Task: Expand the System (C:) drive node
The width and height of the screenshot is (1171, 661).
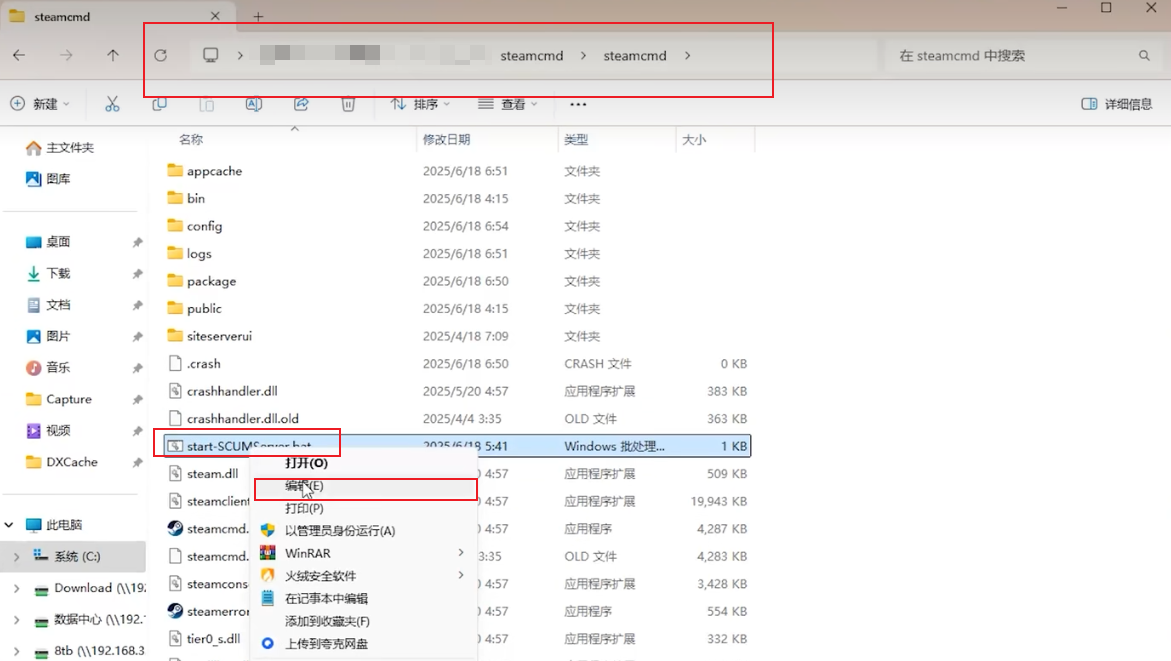Action: click(x=16, y=556)
